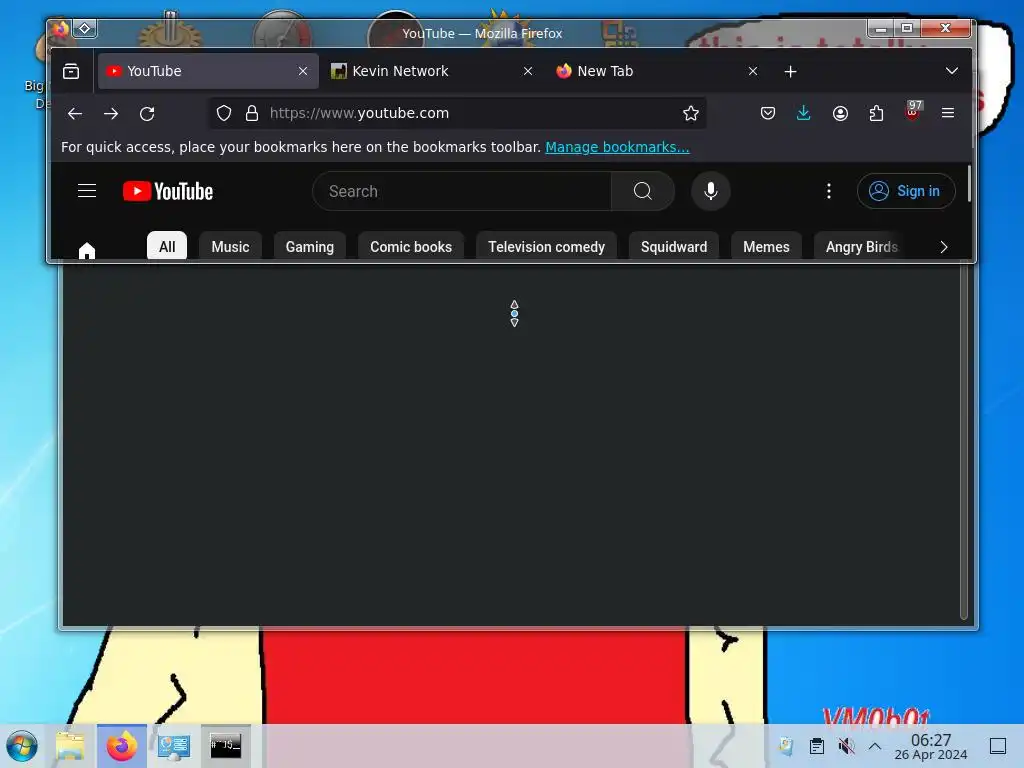1024x768 pixels.
Task: Open Manage bookmarks link
Action: tap(617, 147)
